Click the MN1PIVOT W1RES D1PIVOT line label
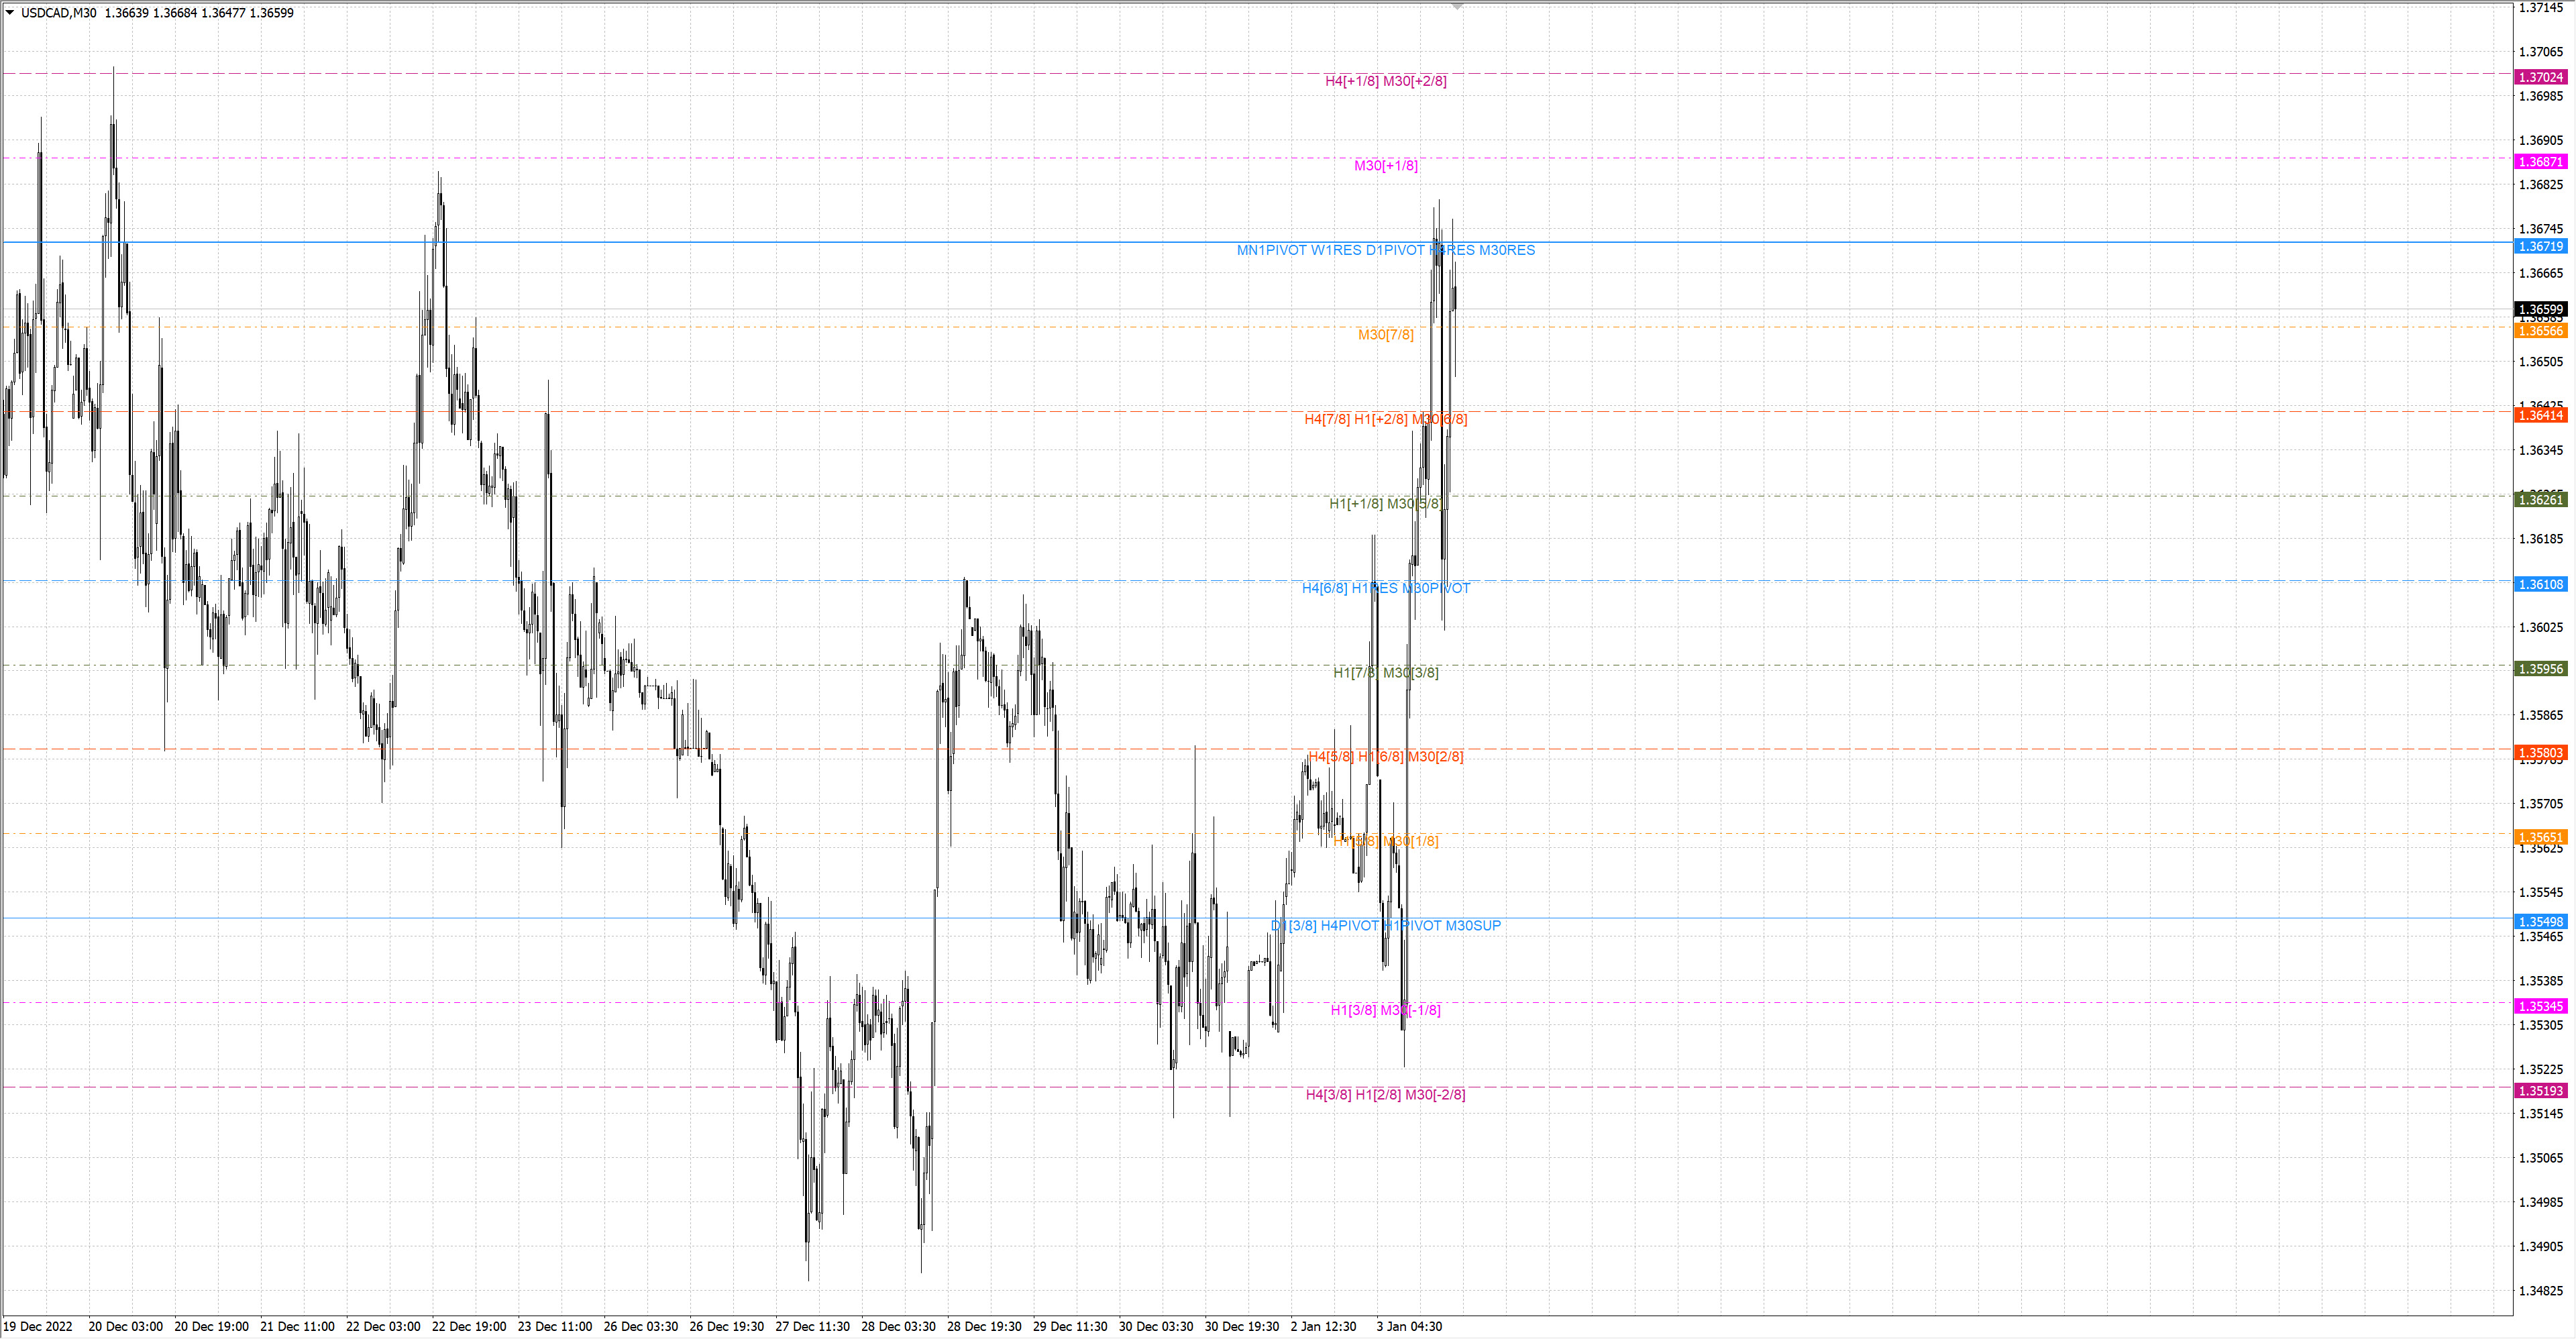 click(1385, 250)
